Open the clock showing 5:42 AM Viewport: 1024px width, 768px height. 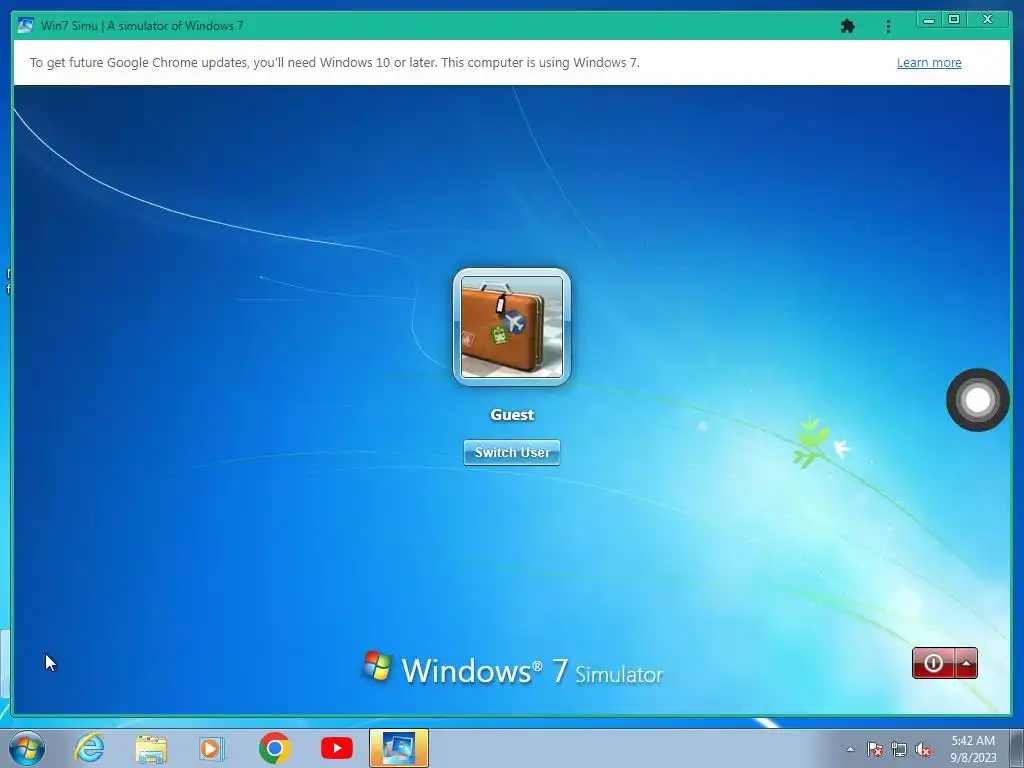pyautogui.click(x=973, y=748)
